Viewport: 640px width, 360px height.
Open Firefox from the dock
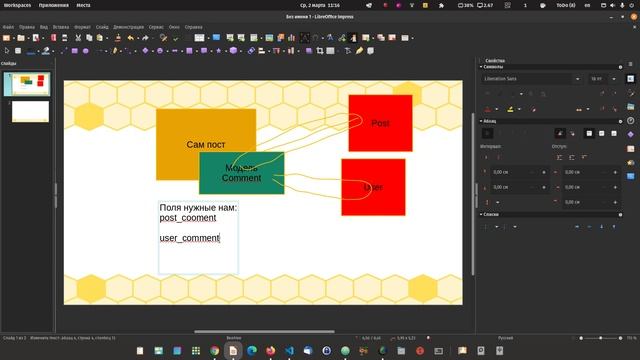tap(271, 351)
